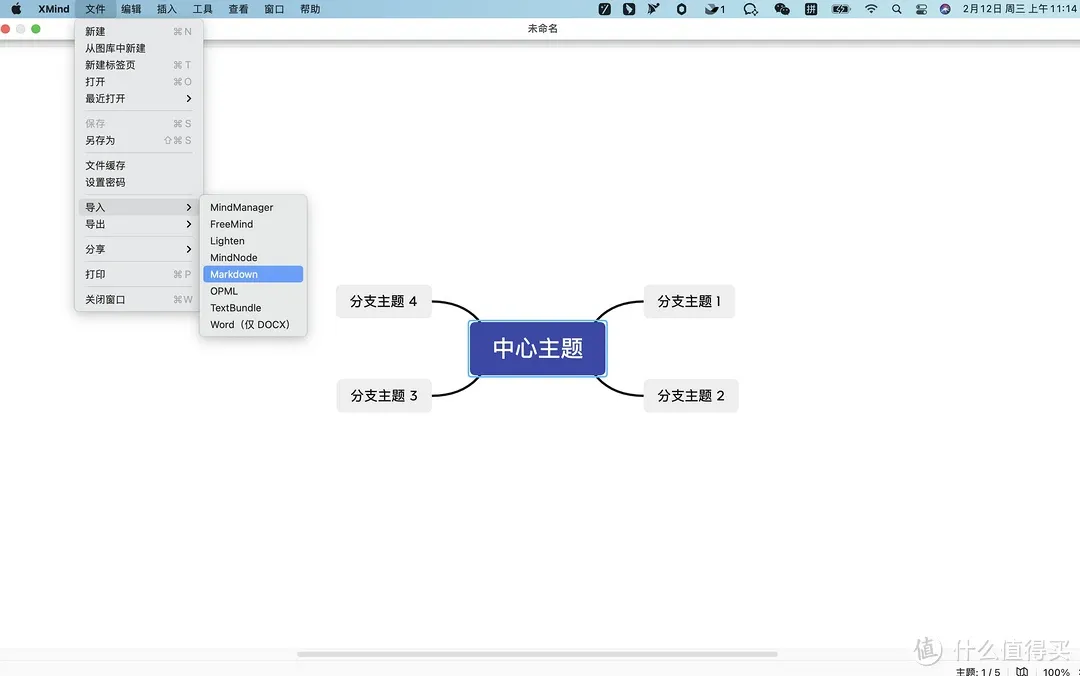Click the horizontal scrollbar at bottom

(537, 654)
